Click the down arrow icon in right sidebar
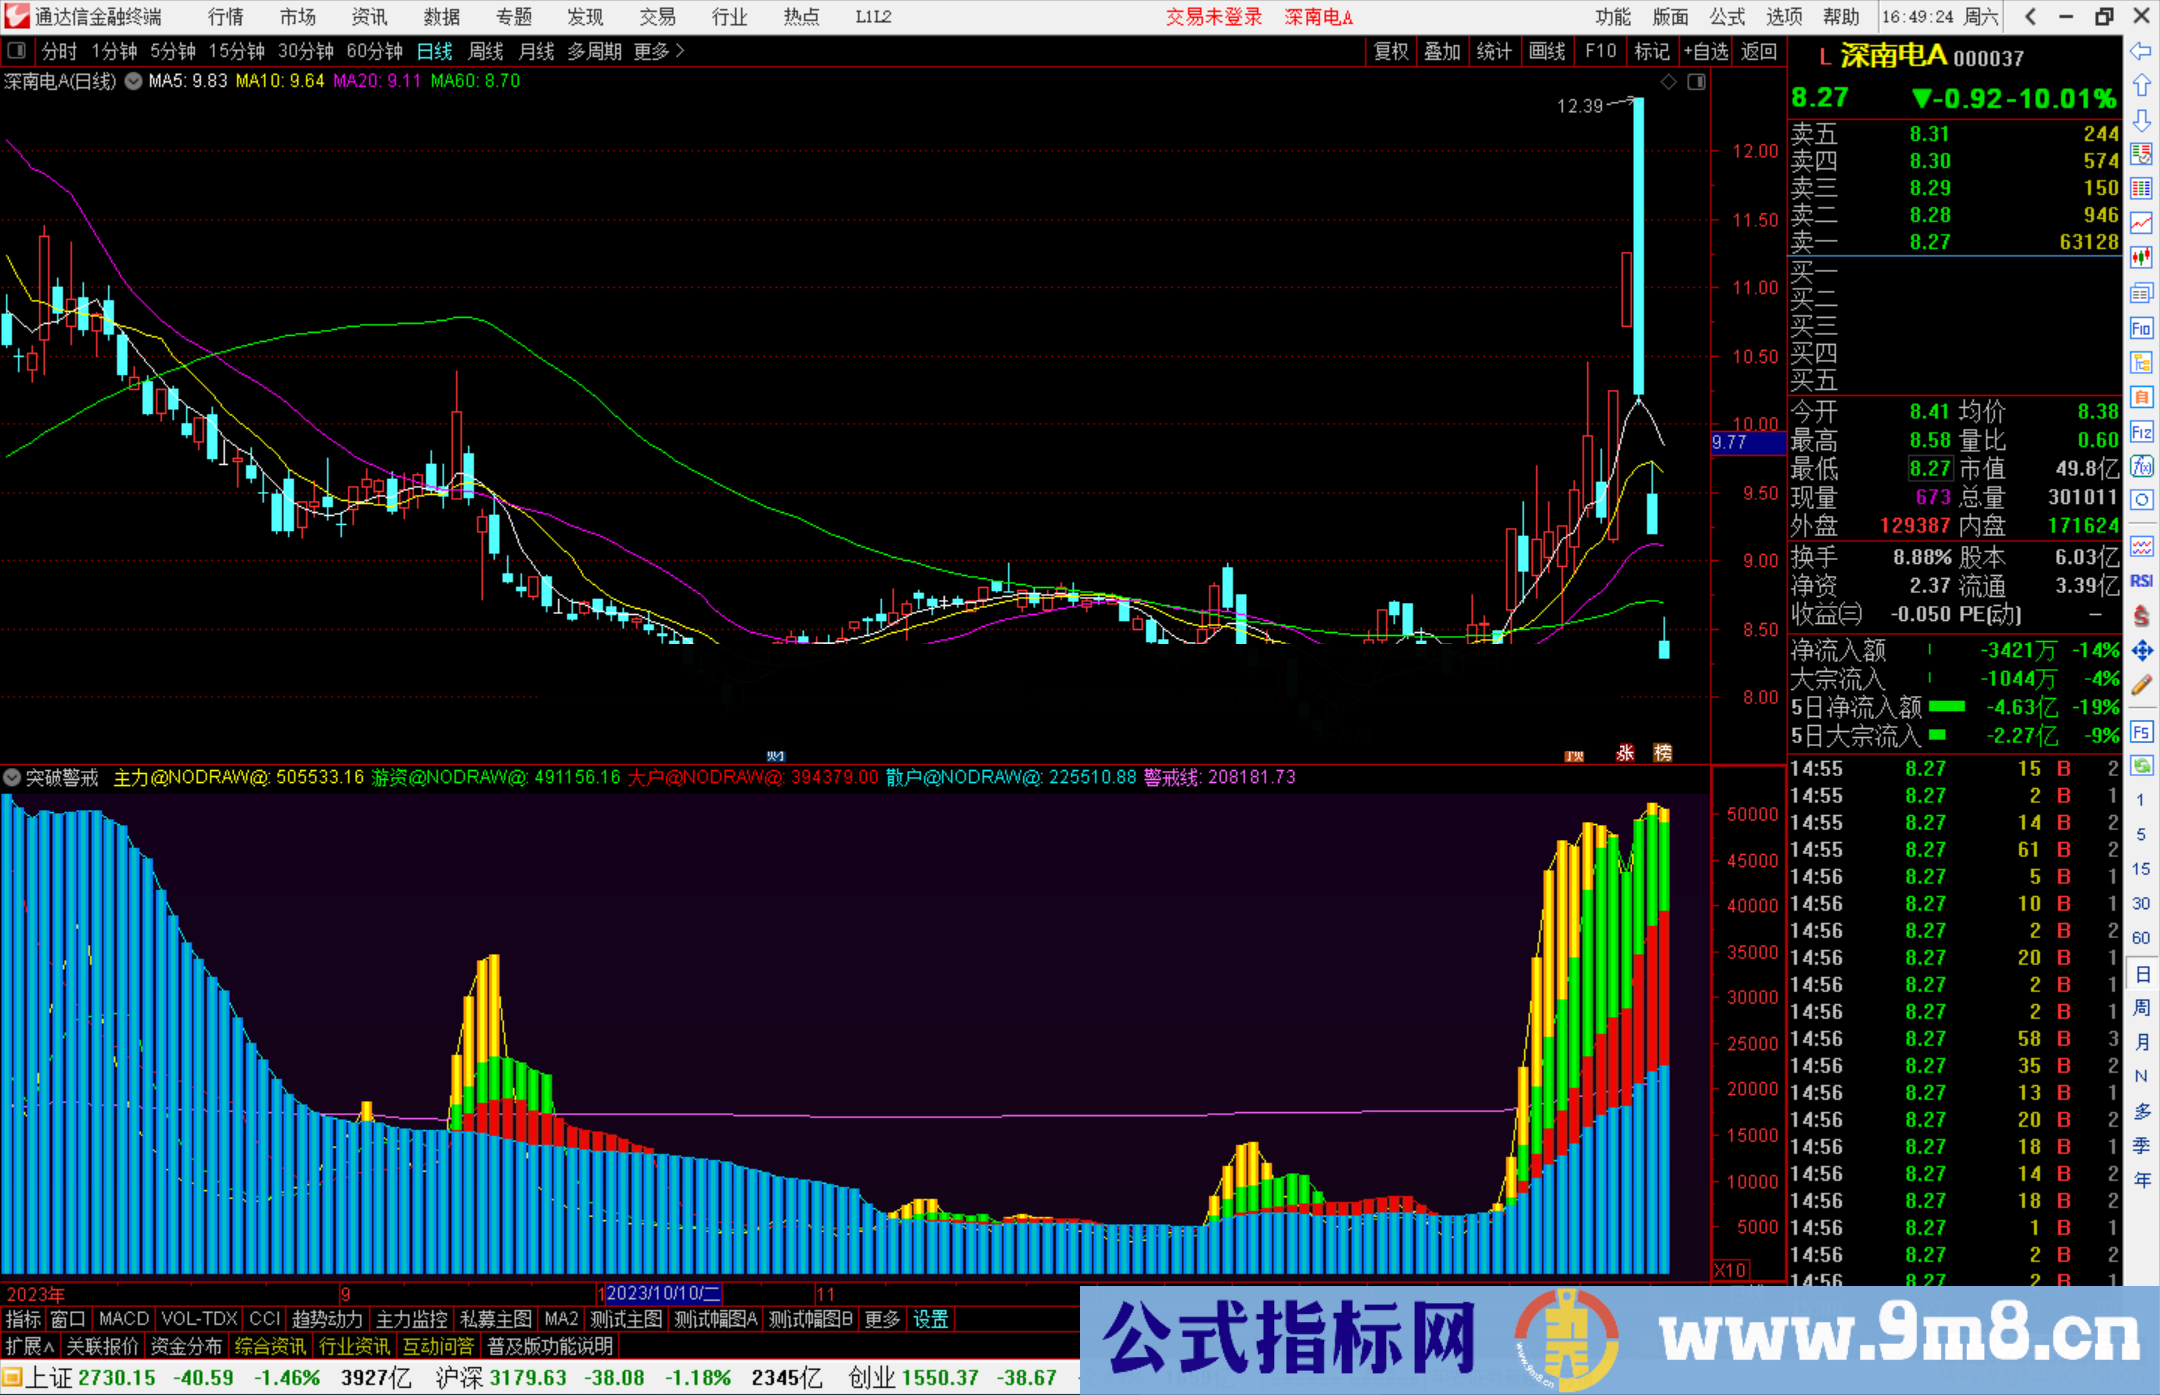 2141,120
